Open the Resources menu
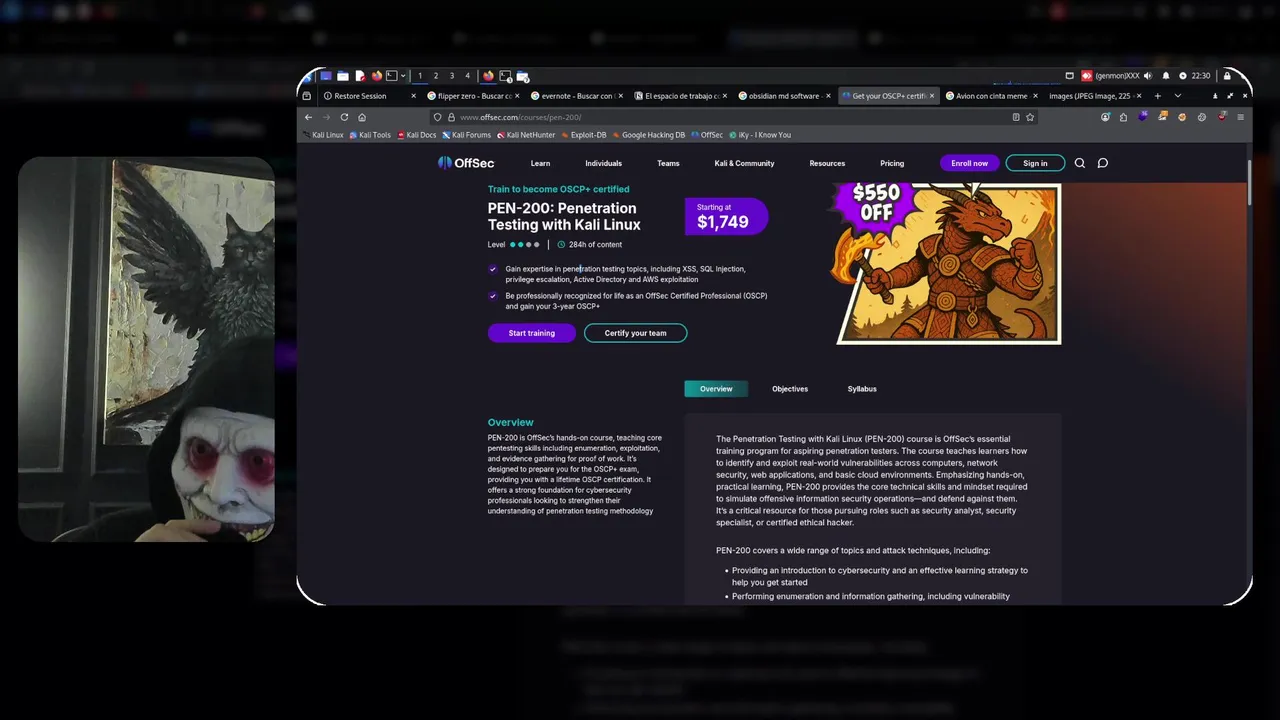This screenshot has height=720, width=1280. (x=827, y=163)
